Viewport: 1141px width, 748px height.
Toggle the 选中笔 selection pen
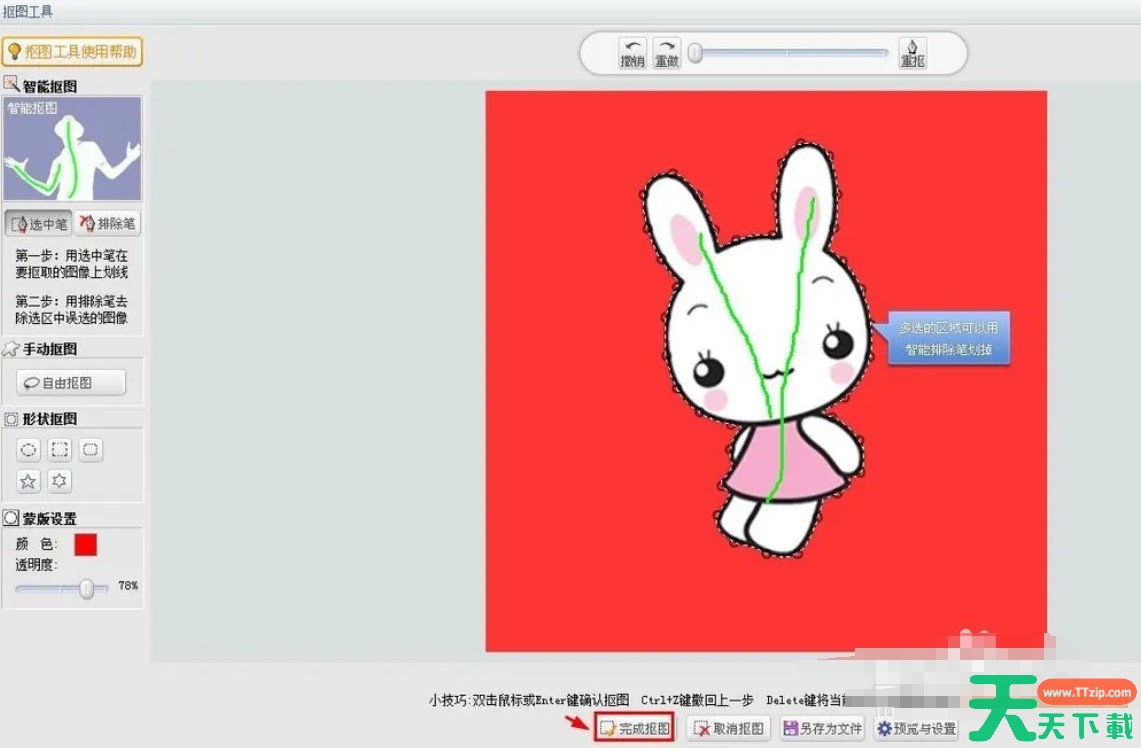pyautogui.click(x=38, y=223)
